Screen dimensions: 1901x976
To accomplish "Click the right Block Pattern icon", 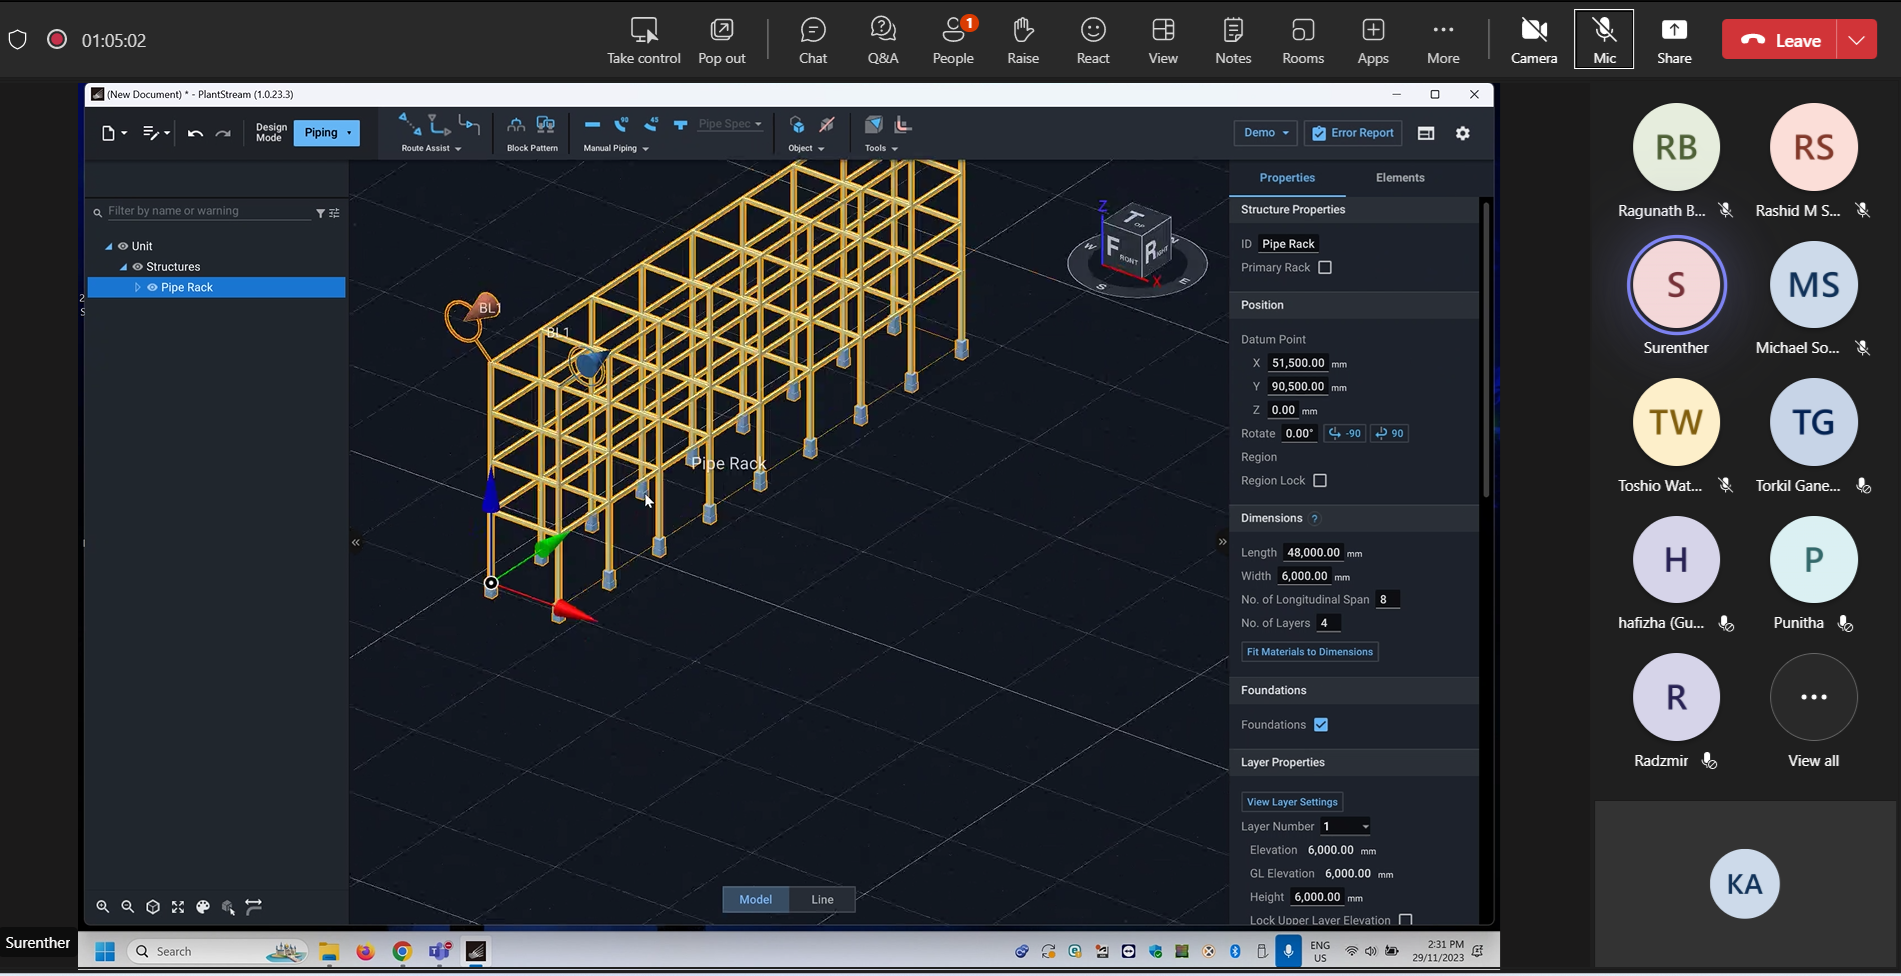I will click(x=546, y=125).
